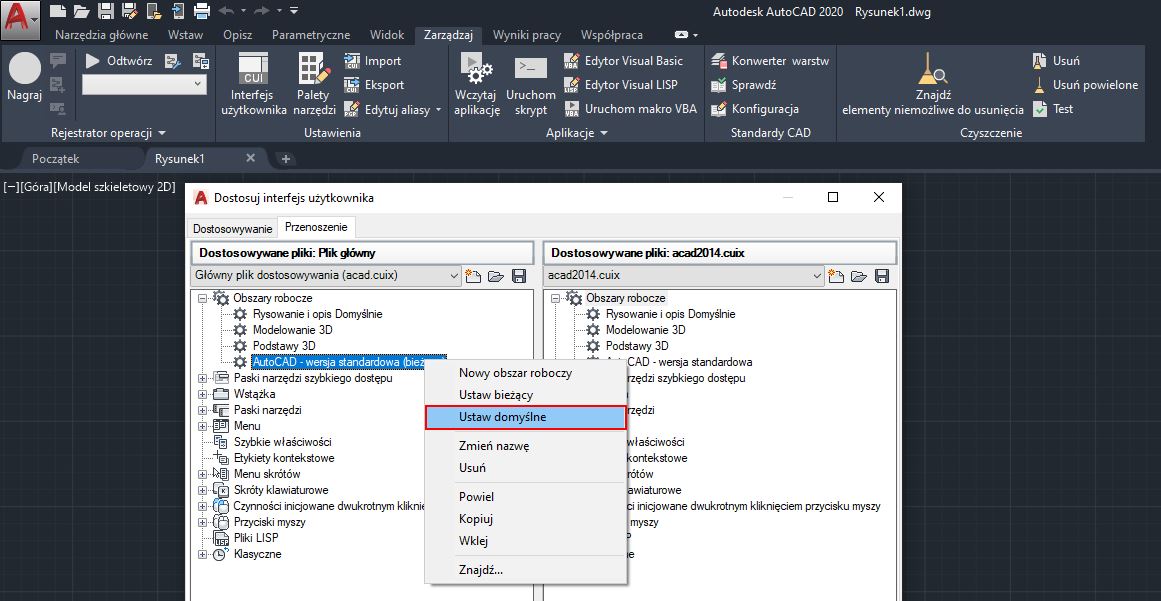Switch to Wstaw ribbon tab
Image resolution: width=1161 pixels, height=601 pixels.
(x=185, y=35)
